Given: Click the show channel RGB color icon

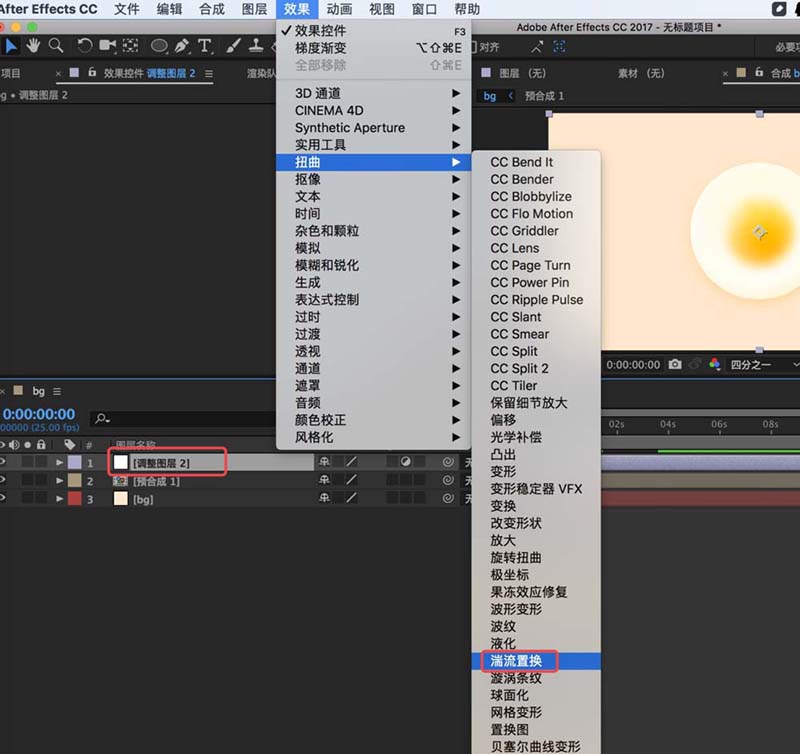Looking at the screenshot, I should coord(714,364).
